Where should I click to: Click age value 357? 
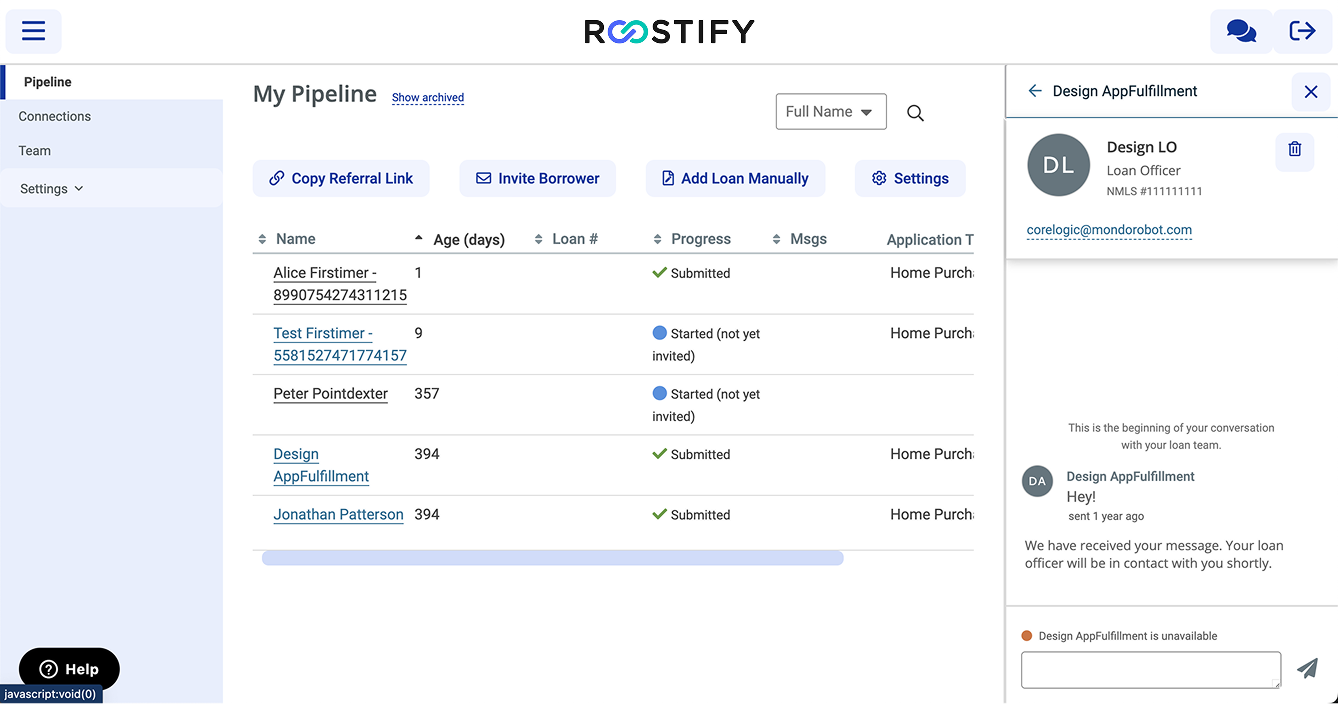427,394
